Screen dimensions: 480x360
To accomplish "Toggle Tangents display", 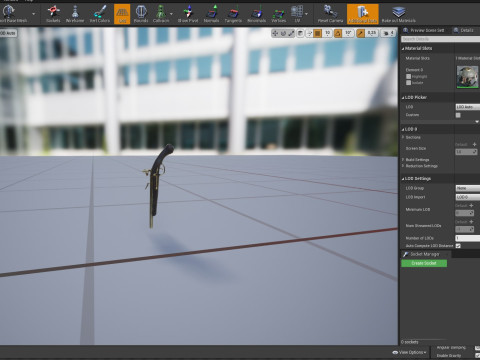I will pyautogui.click(x=233, y=14).
